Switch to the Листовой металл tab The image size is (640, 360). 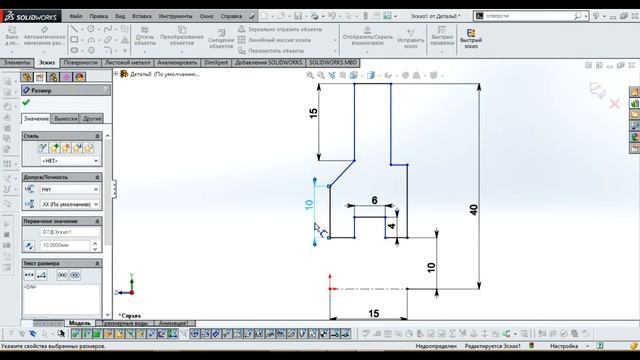(127, 63)
